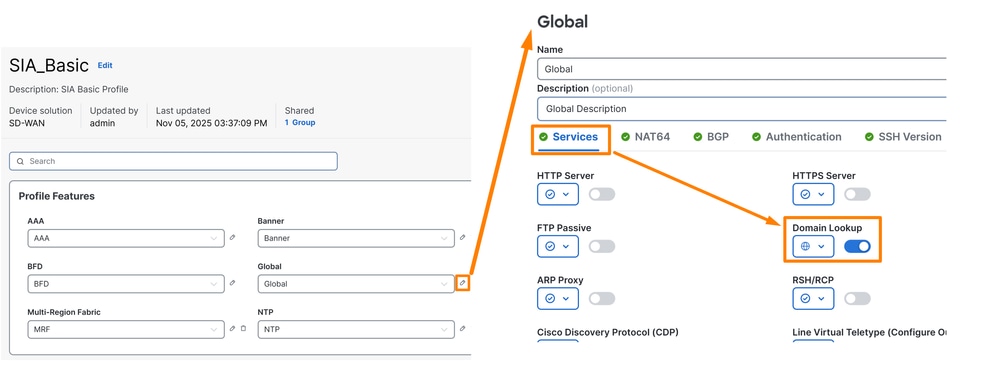The width and height of the screenshot is (999, 380).
Task: Click the pencil icon next to NTP
Action: (x=463, y=328)
